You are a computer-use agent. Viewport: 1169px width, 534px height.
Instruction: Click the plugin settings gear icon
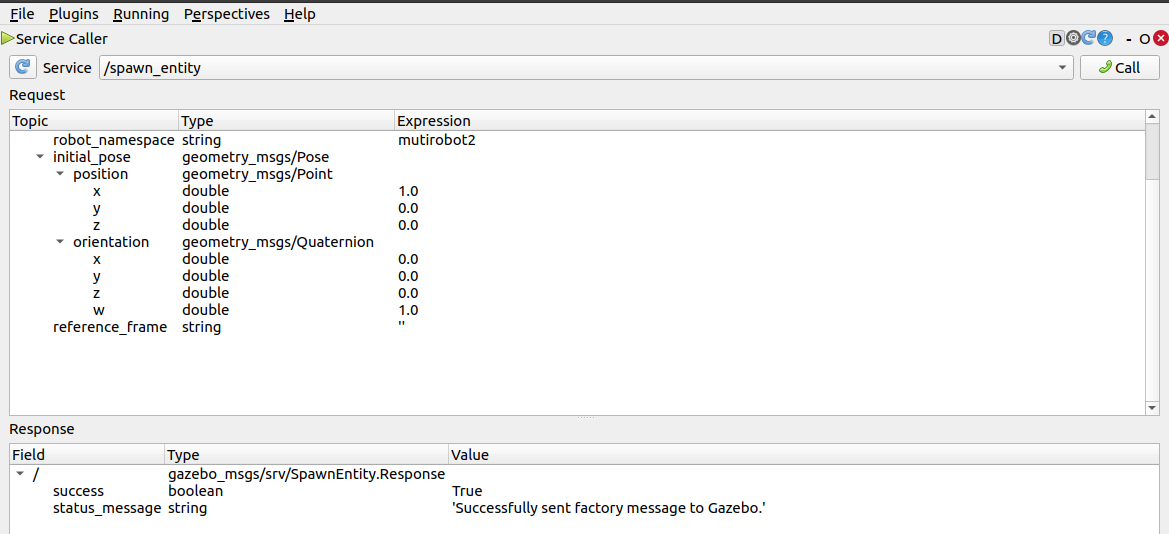coord(1073,39)
